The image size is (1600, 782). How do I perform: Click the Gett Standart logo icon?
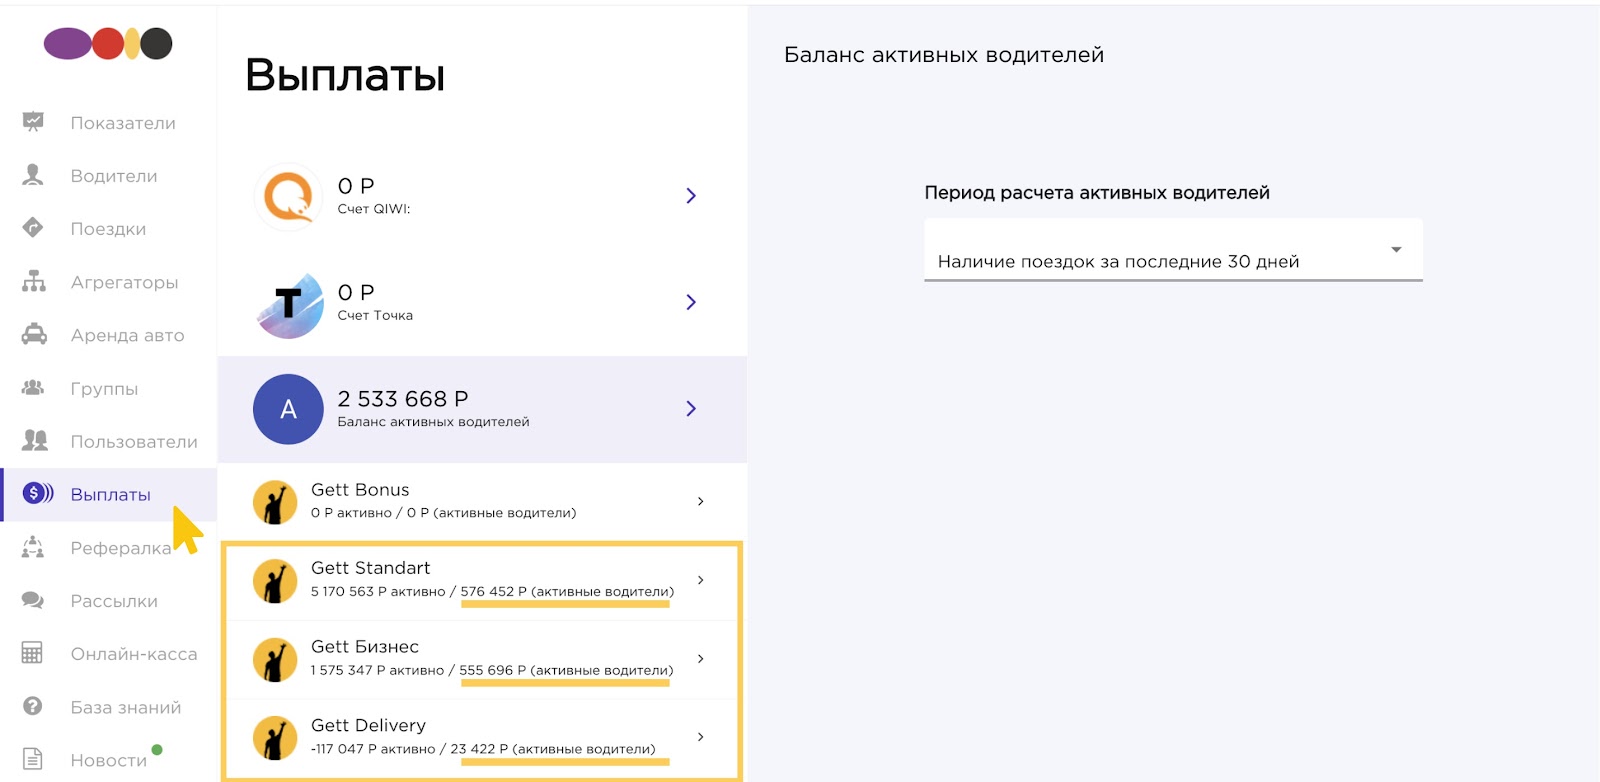[275, 581]
